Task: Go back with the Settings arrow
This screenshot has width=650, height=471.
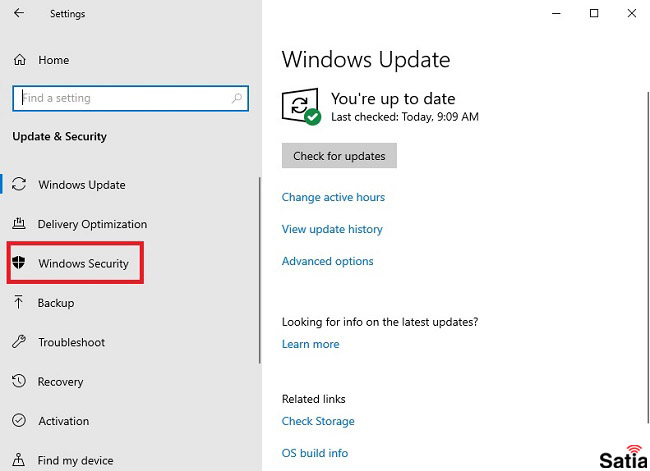Action: [x=19, y=13]
